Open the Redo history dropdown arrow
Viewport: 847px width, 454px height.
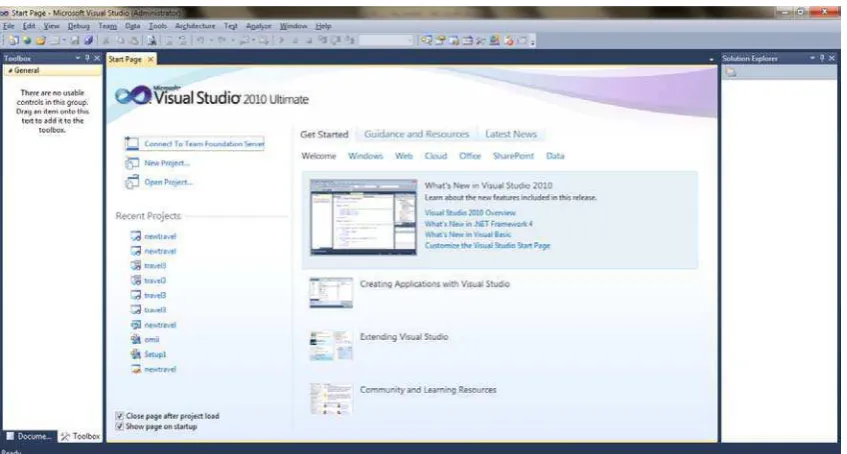233,41
